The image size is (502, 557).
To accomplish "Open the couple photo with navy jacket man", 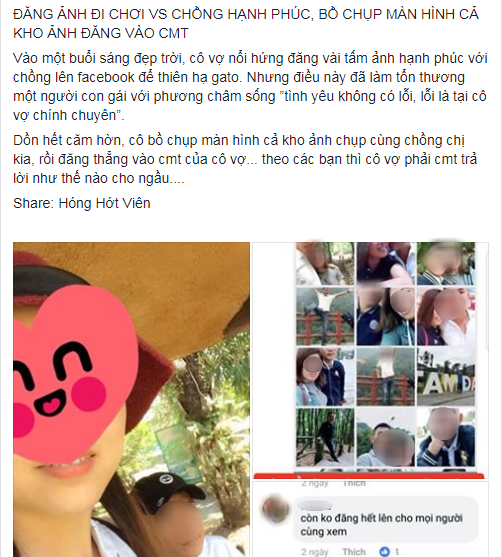I will 325,377.
